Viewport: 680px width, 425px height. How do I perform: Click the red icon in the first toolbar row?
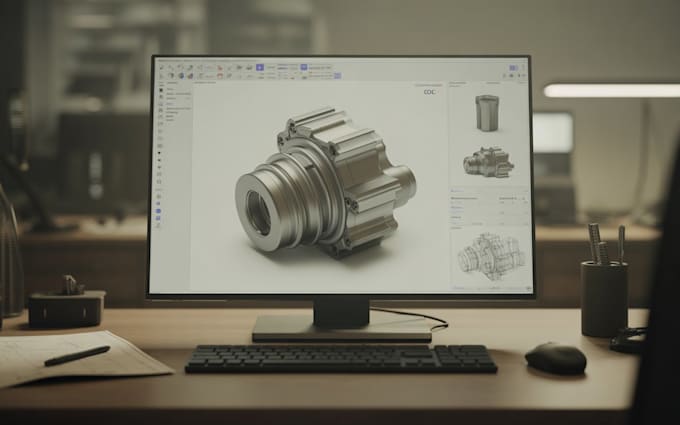tap(220, 68)
